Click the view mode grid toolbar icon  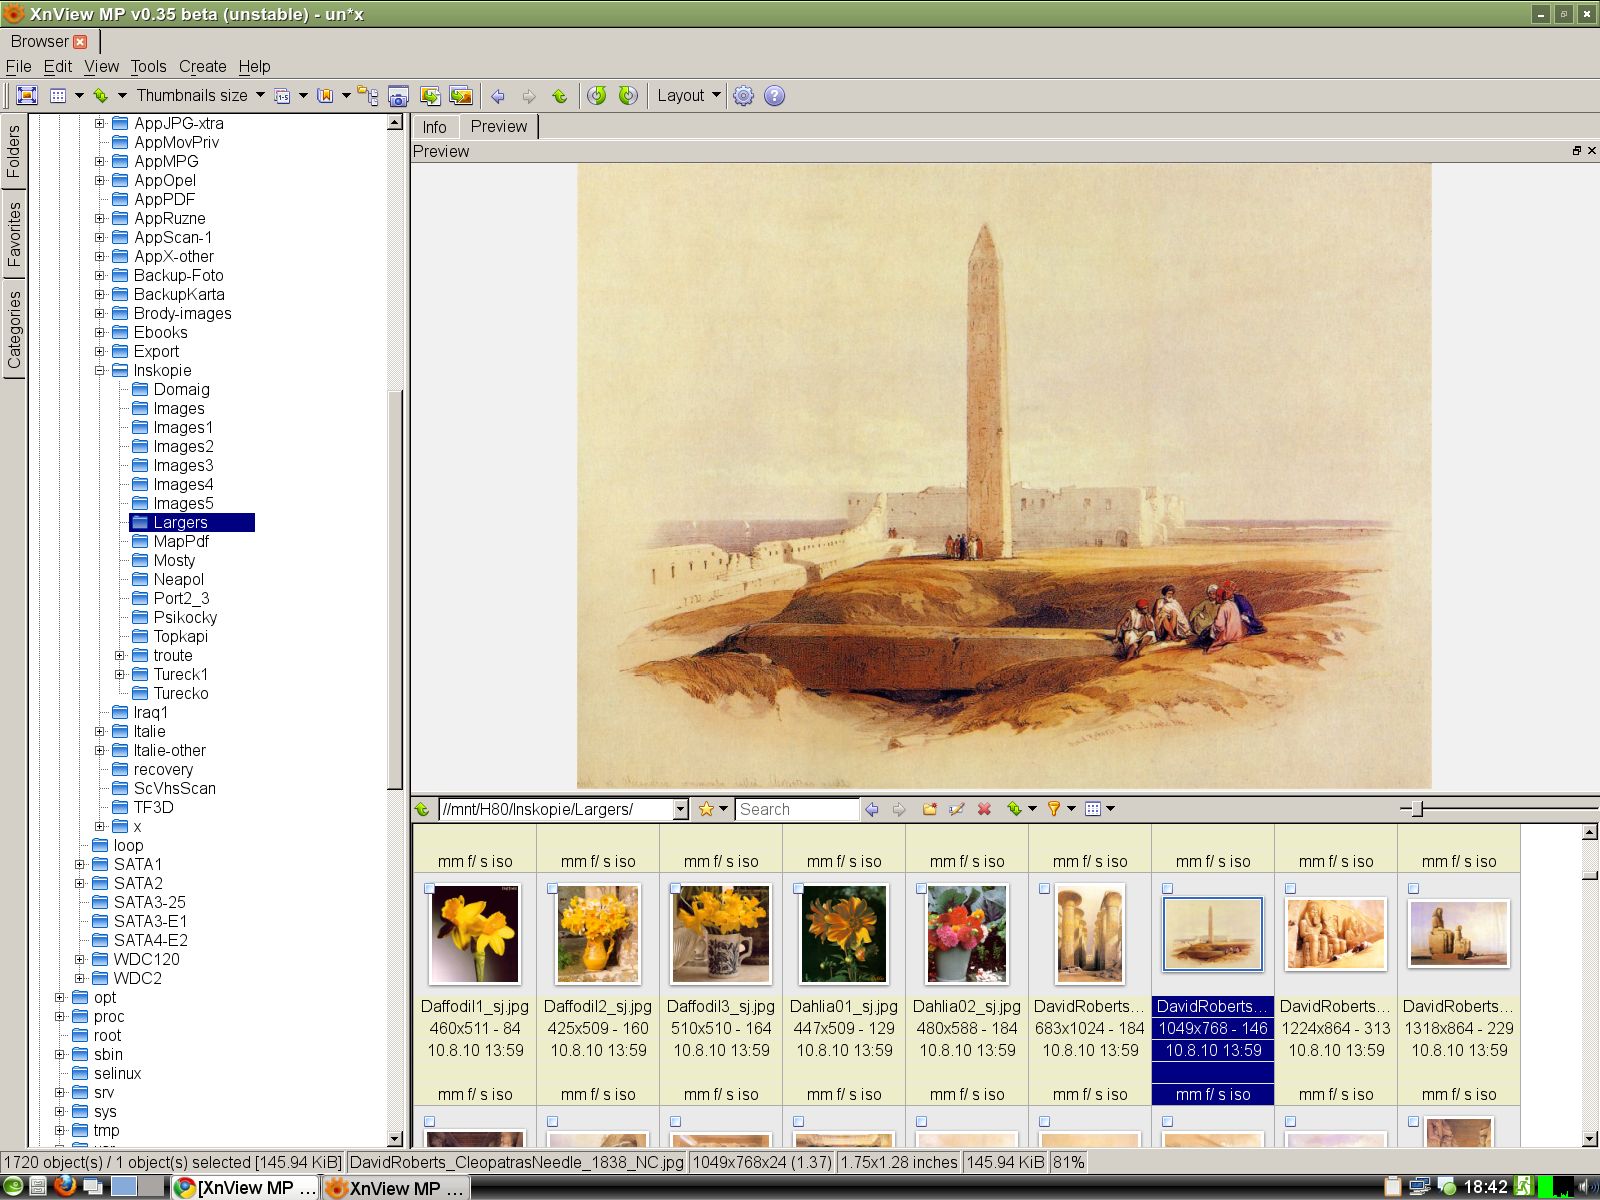click(x=58, y=96)
